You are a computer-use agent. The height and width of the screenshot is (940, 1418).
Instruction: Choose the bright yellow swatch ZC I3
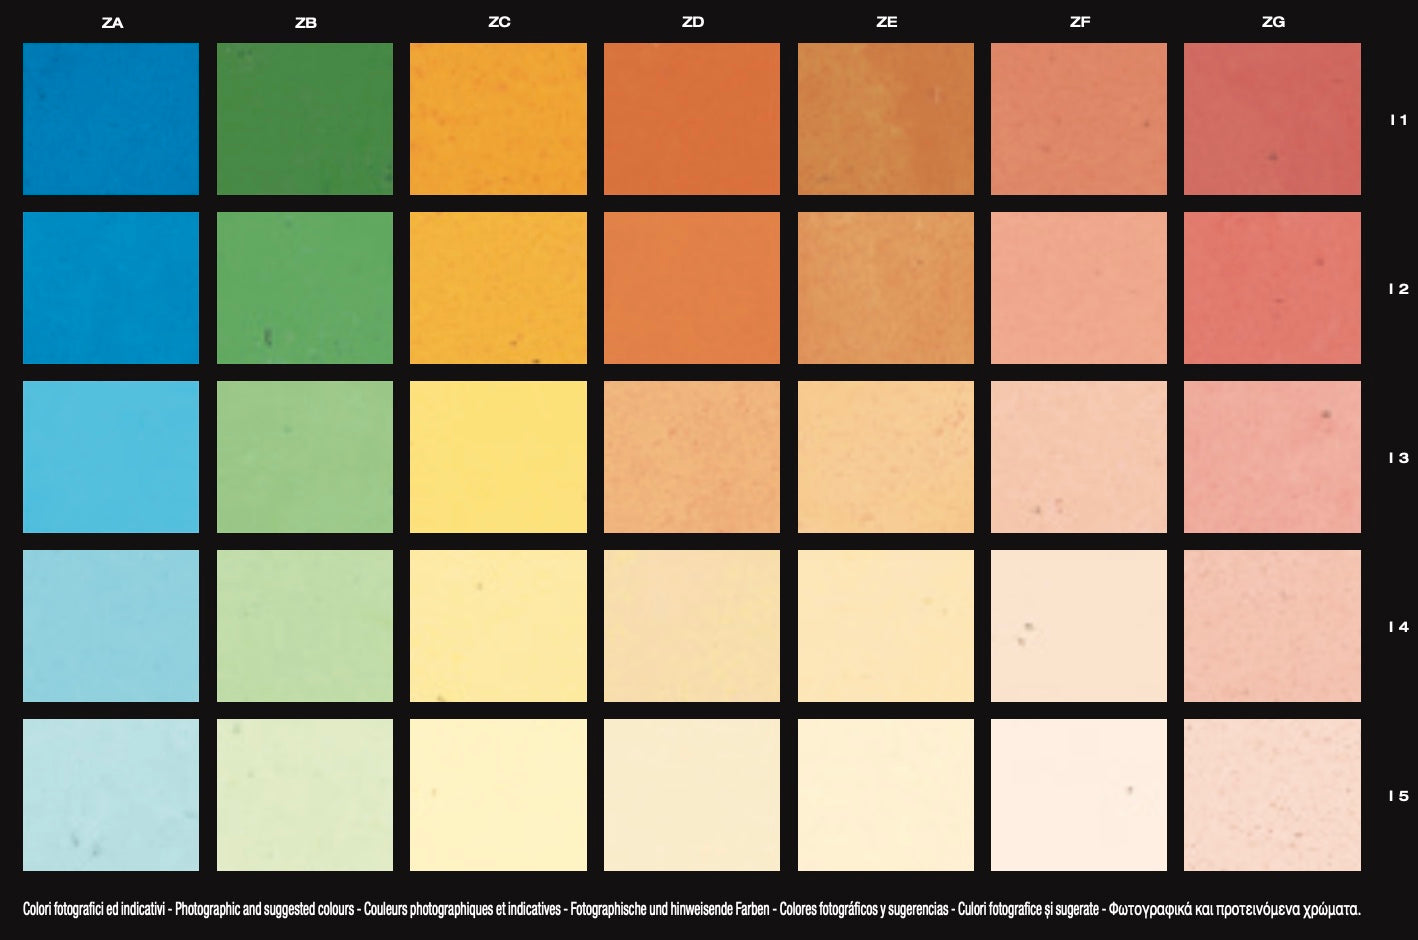coord(498,457)
